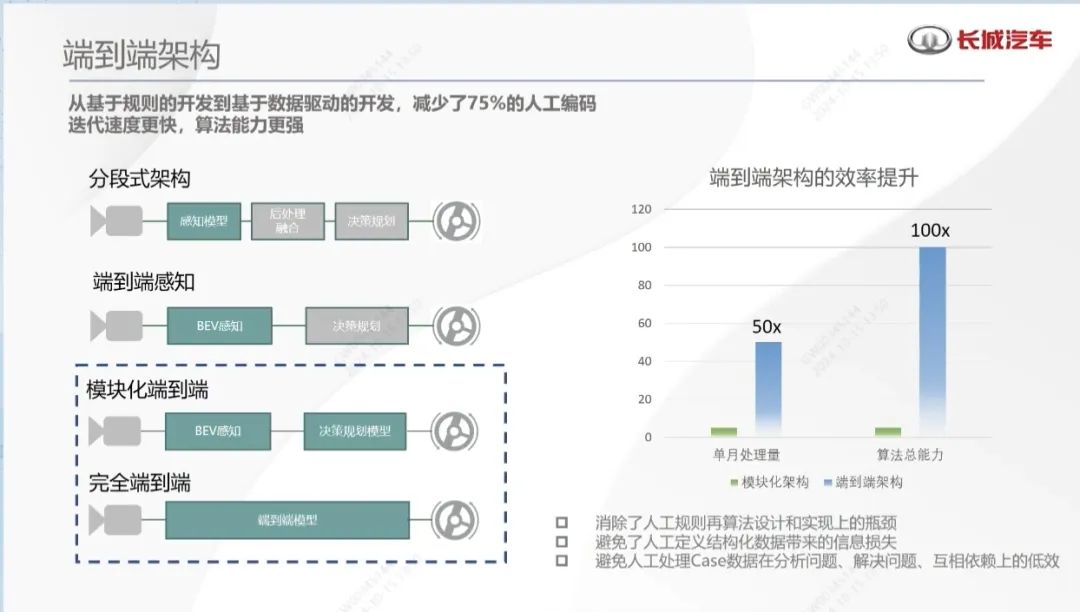Click the steering wheel beside the 端到端模型 block
The height and width of the screenshot is (612, 1080).
pos(456,520)
